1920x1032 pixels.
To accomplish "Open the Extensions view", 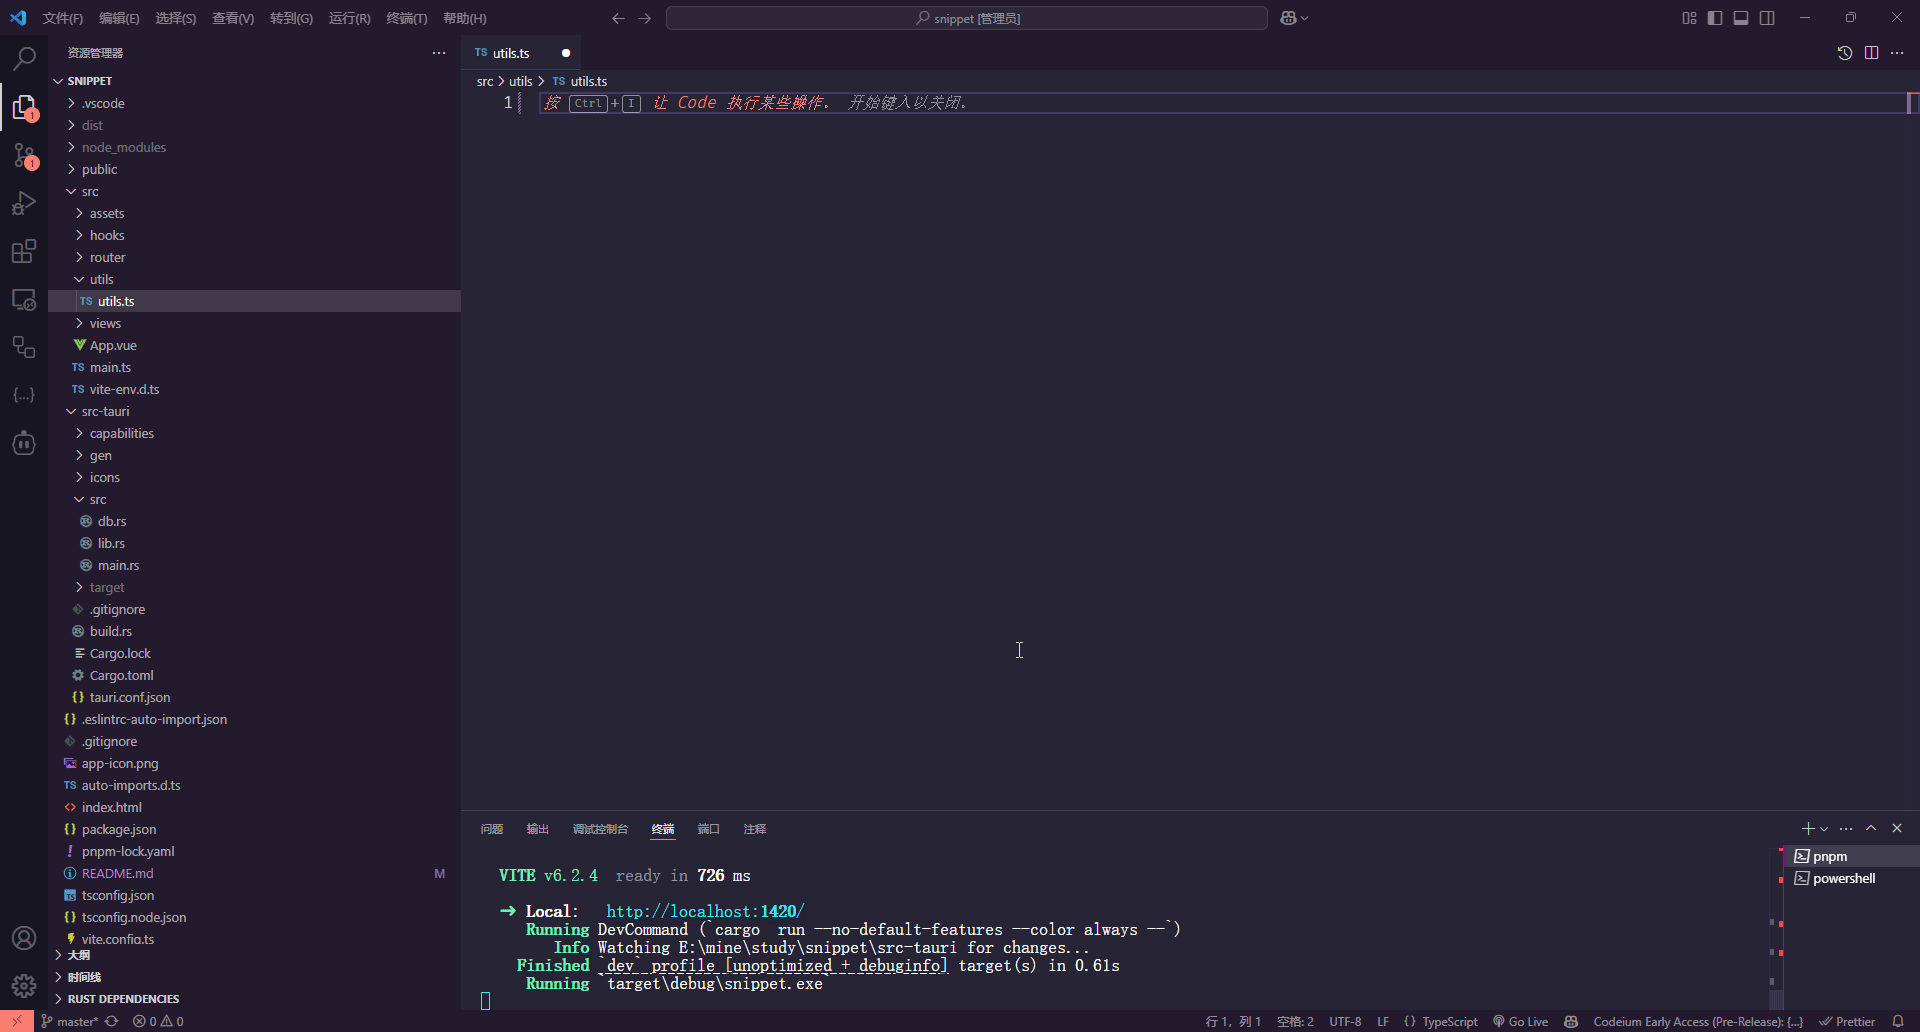I will [x=24, y=252].
